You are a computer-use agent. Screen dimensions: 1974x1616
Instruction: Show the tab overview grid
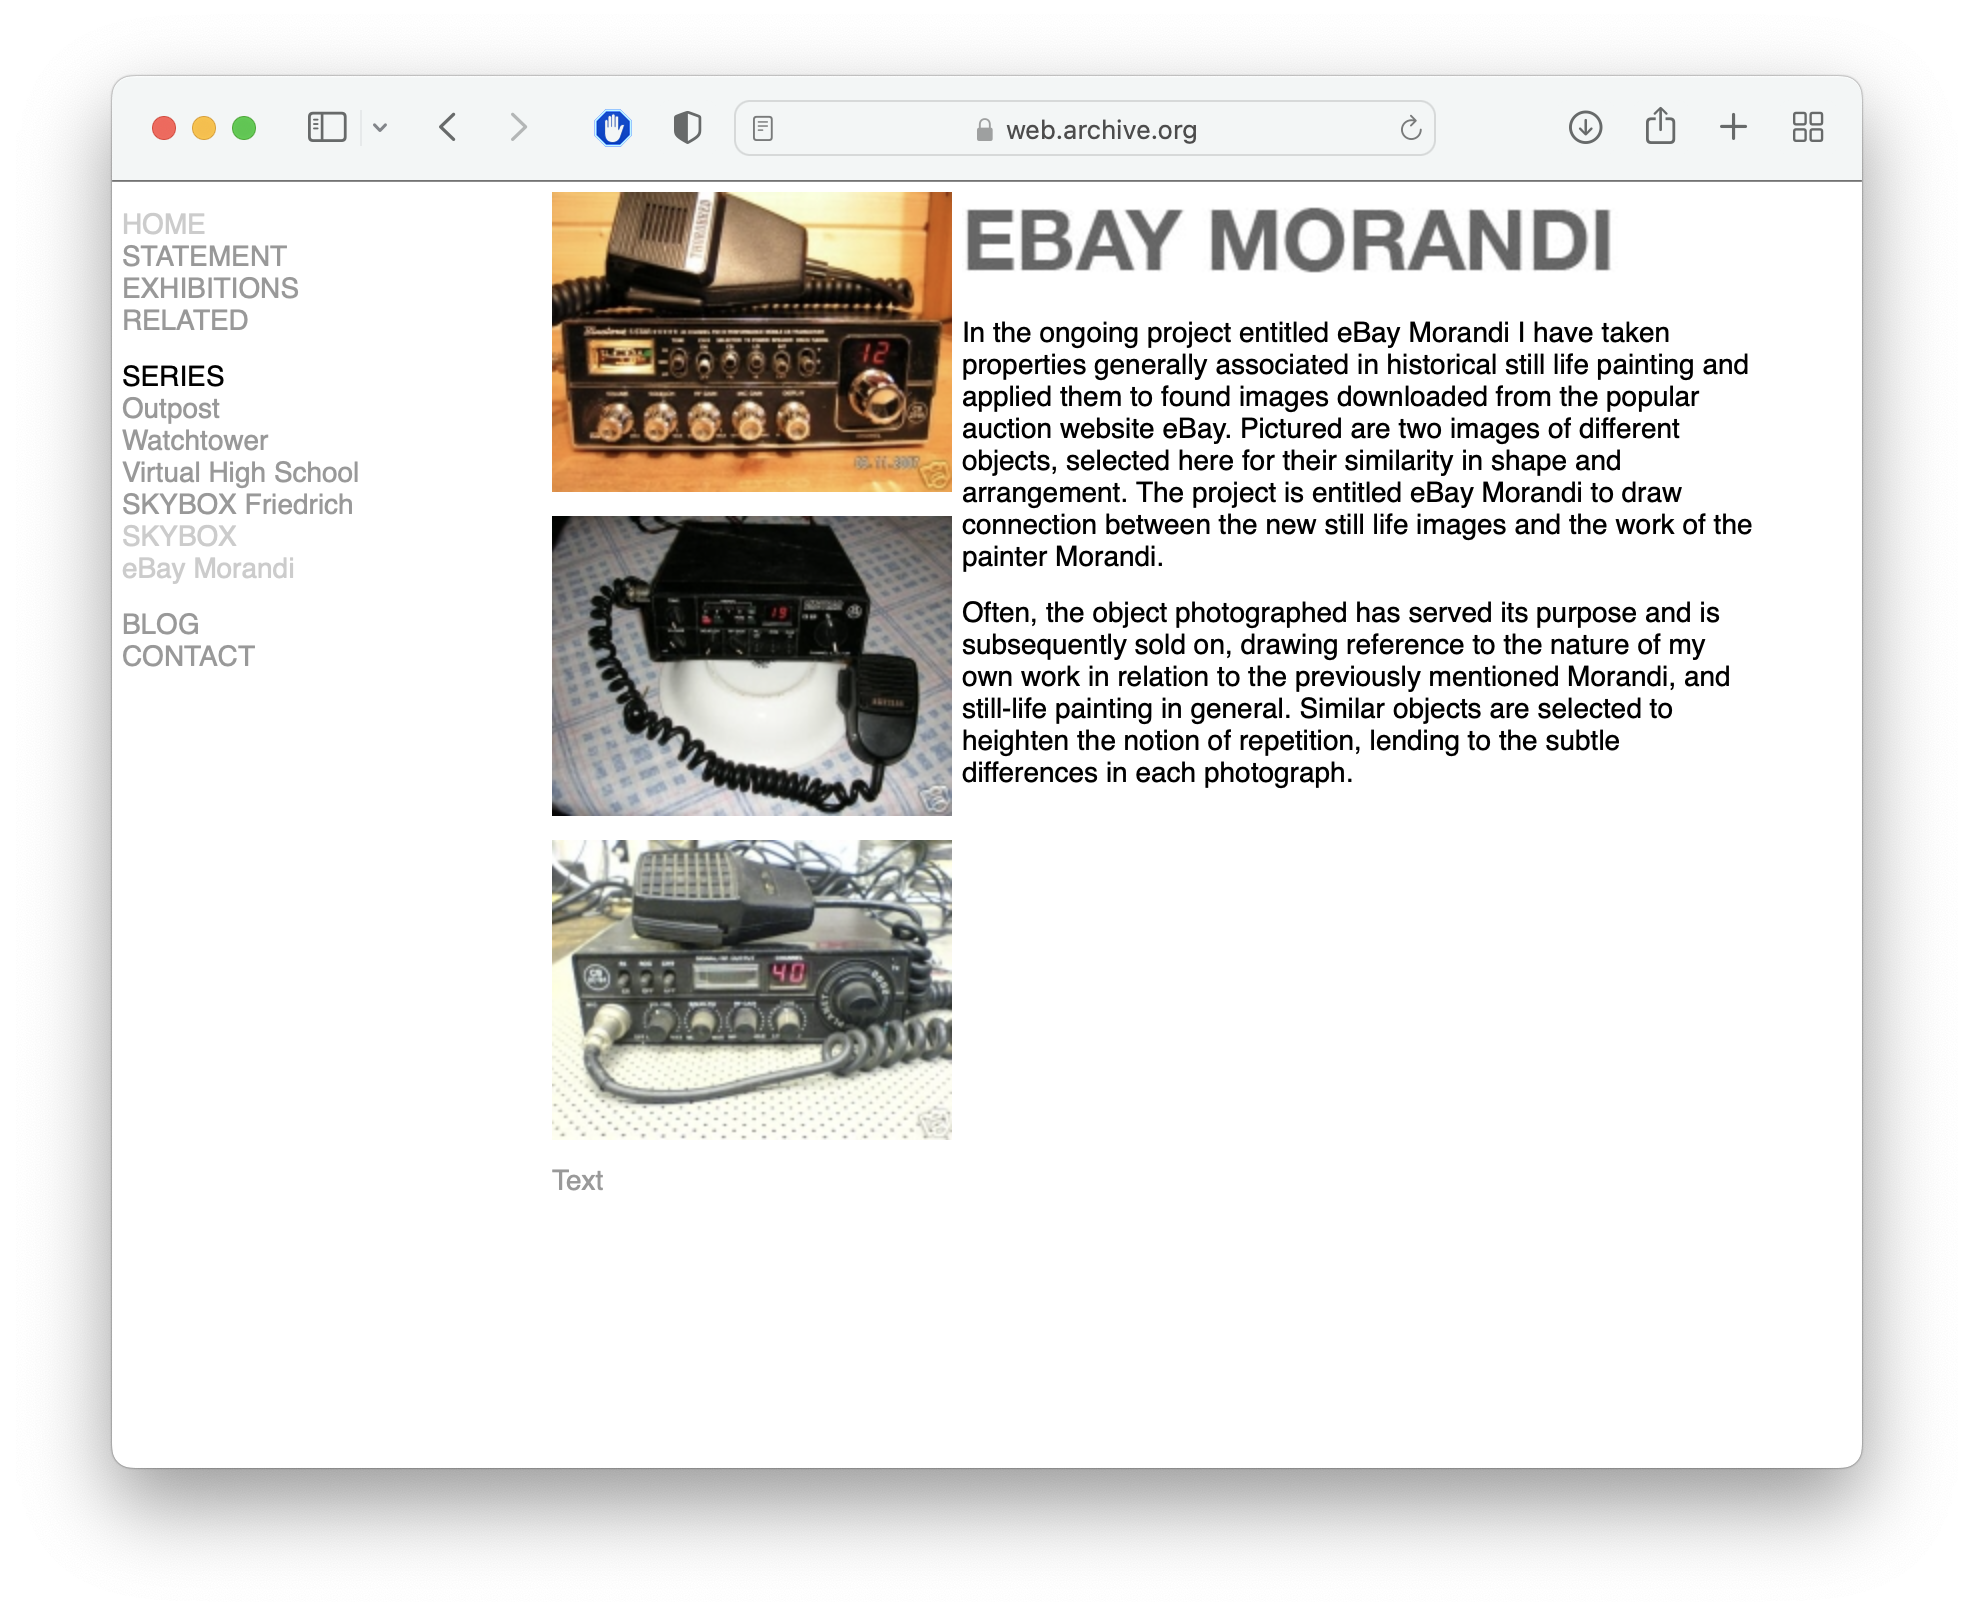1807,128
